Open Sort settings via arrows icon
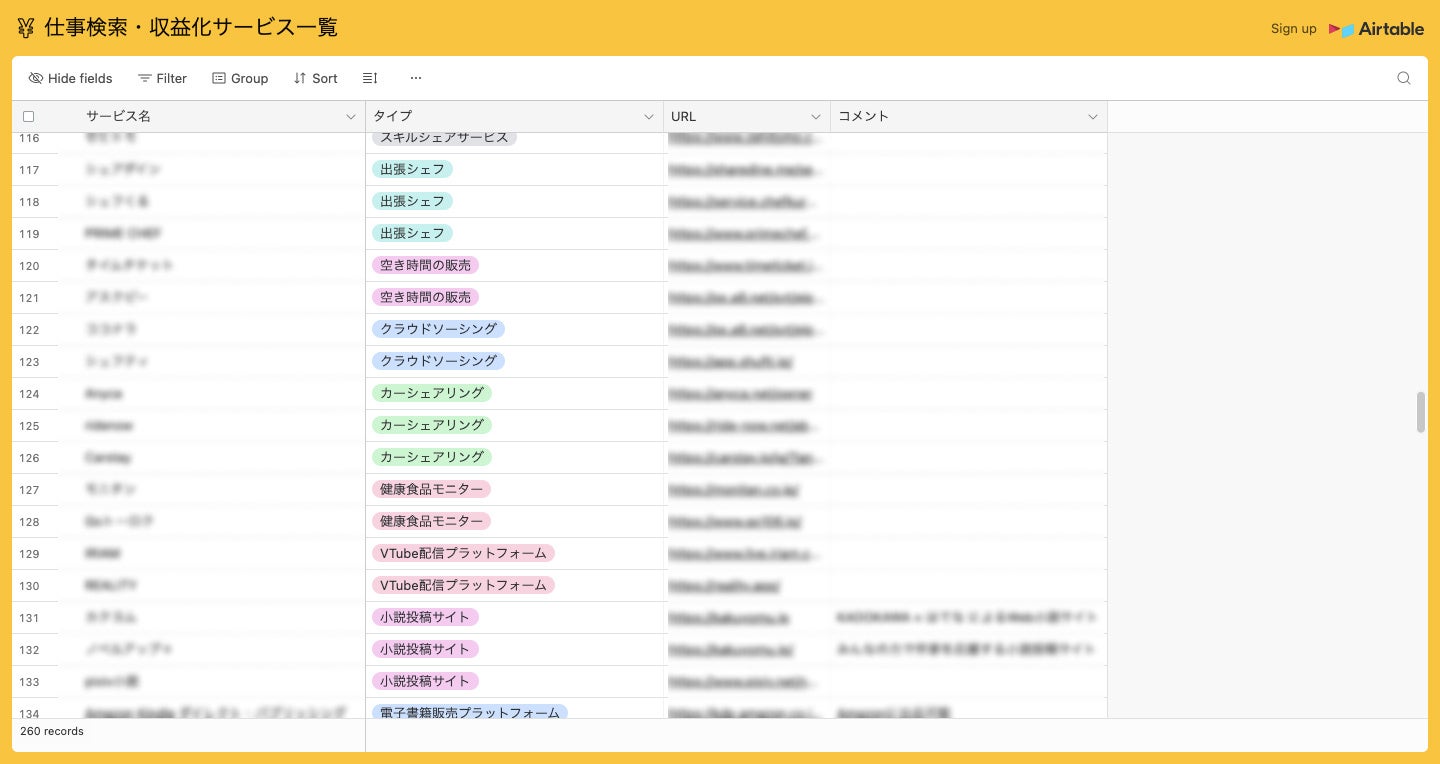The height and width of the screenshot is (764, 1440). click(300, 78)
